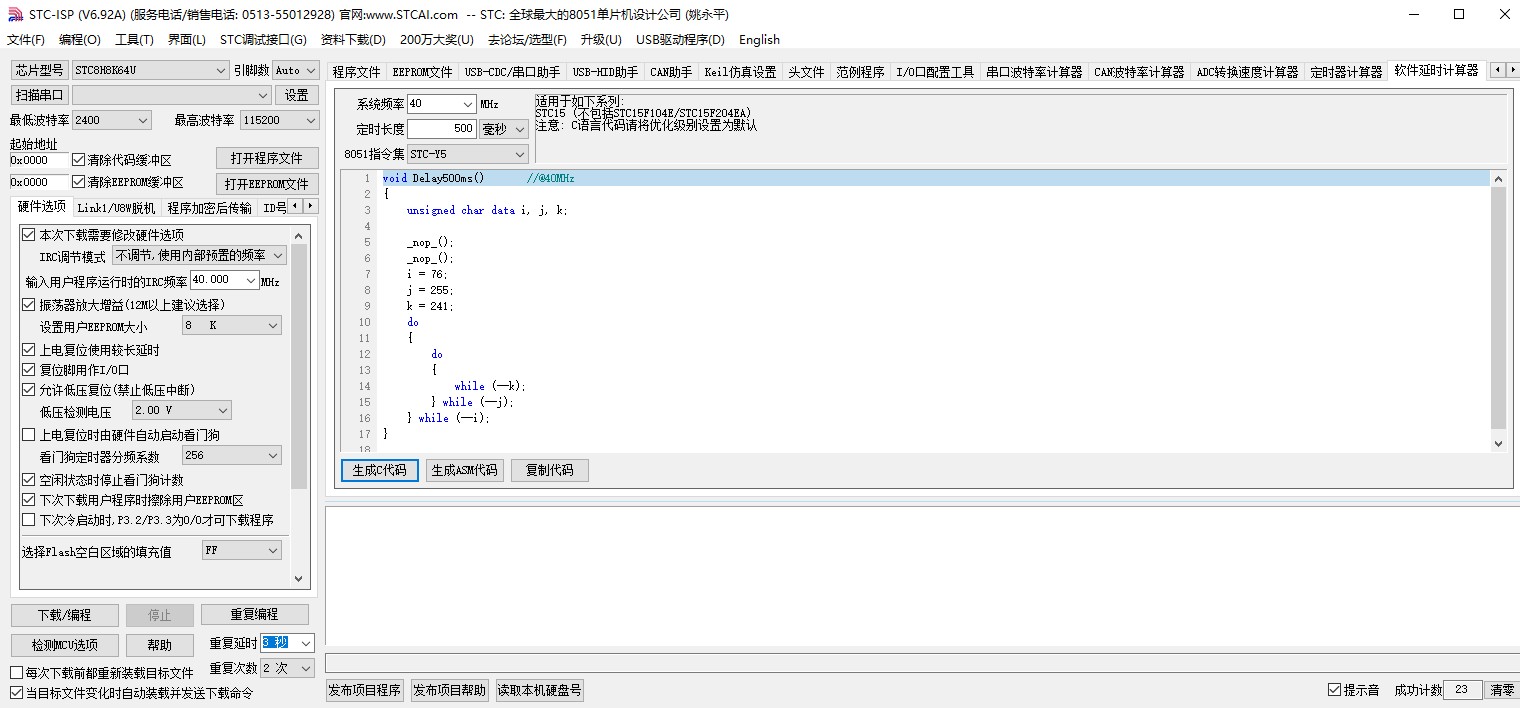Open 工具(T) menu
The height and width of the screenshot is (708, 1520).
[x=134, y=40]
